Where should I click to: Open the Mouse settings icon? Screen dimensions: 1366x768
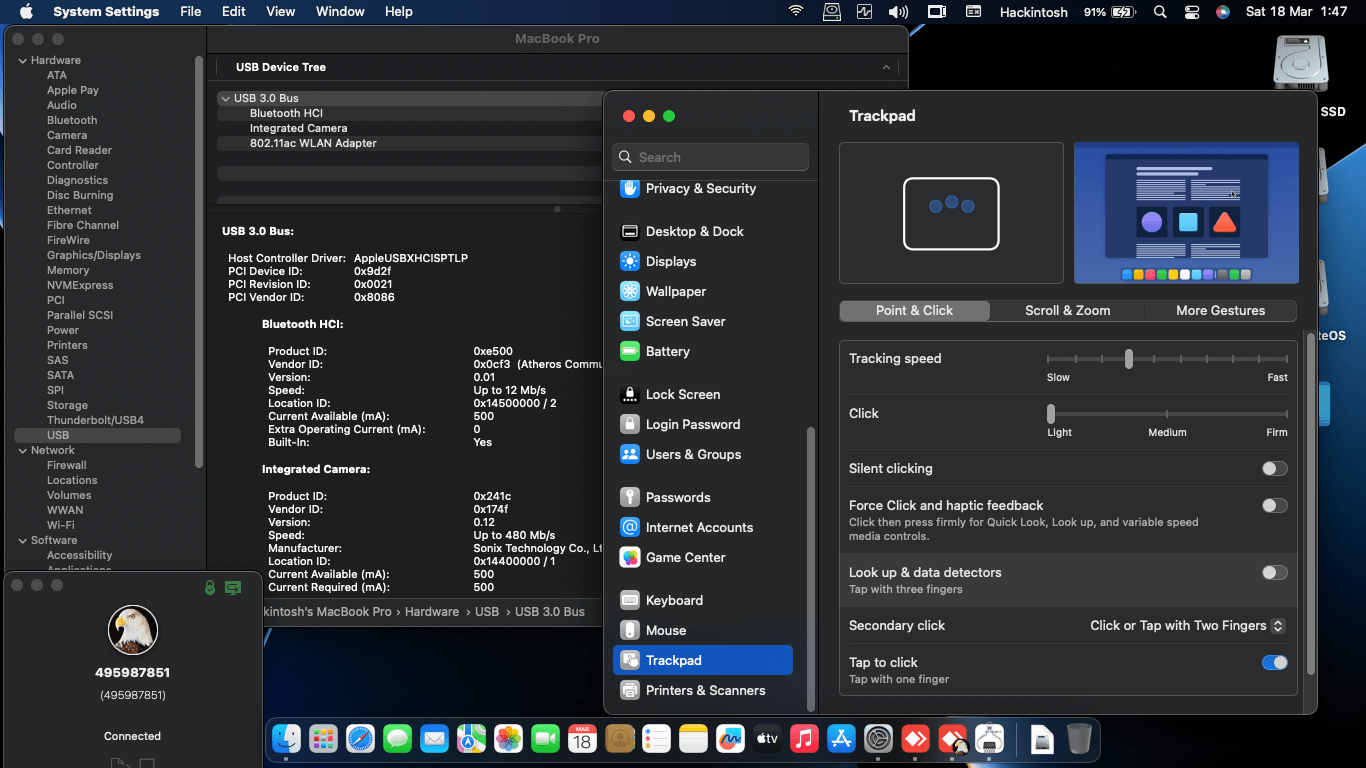tap(629, 630)
